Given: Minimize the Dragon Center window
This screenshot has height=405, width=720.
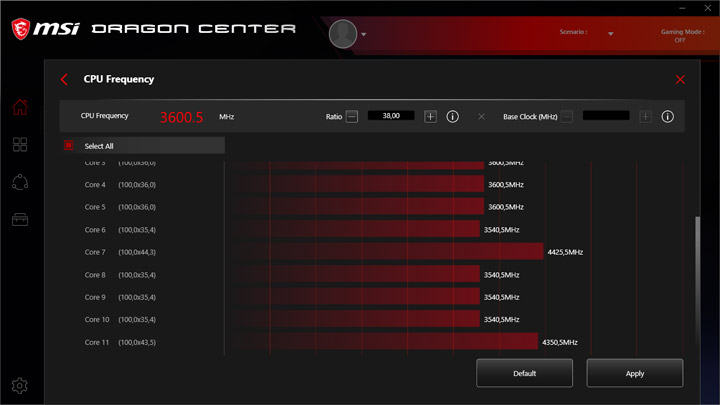Looking at the screenshot, I should (682, 8).
